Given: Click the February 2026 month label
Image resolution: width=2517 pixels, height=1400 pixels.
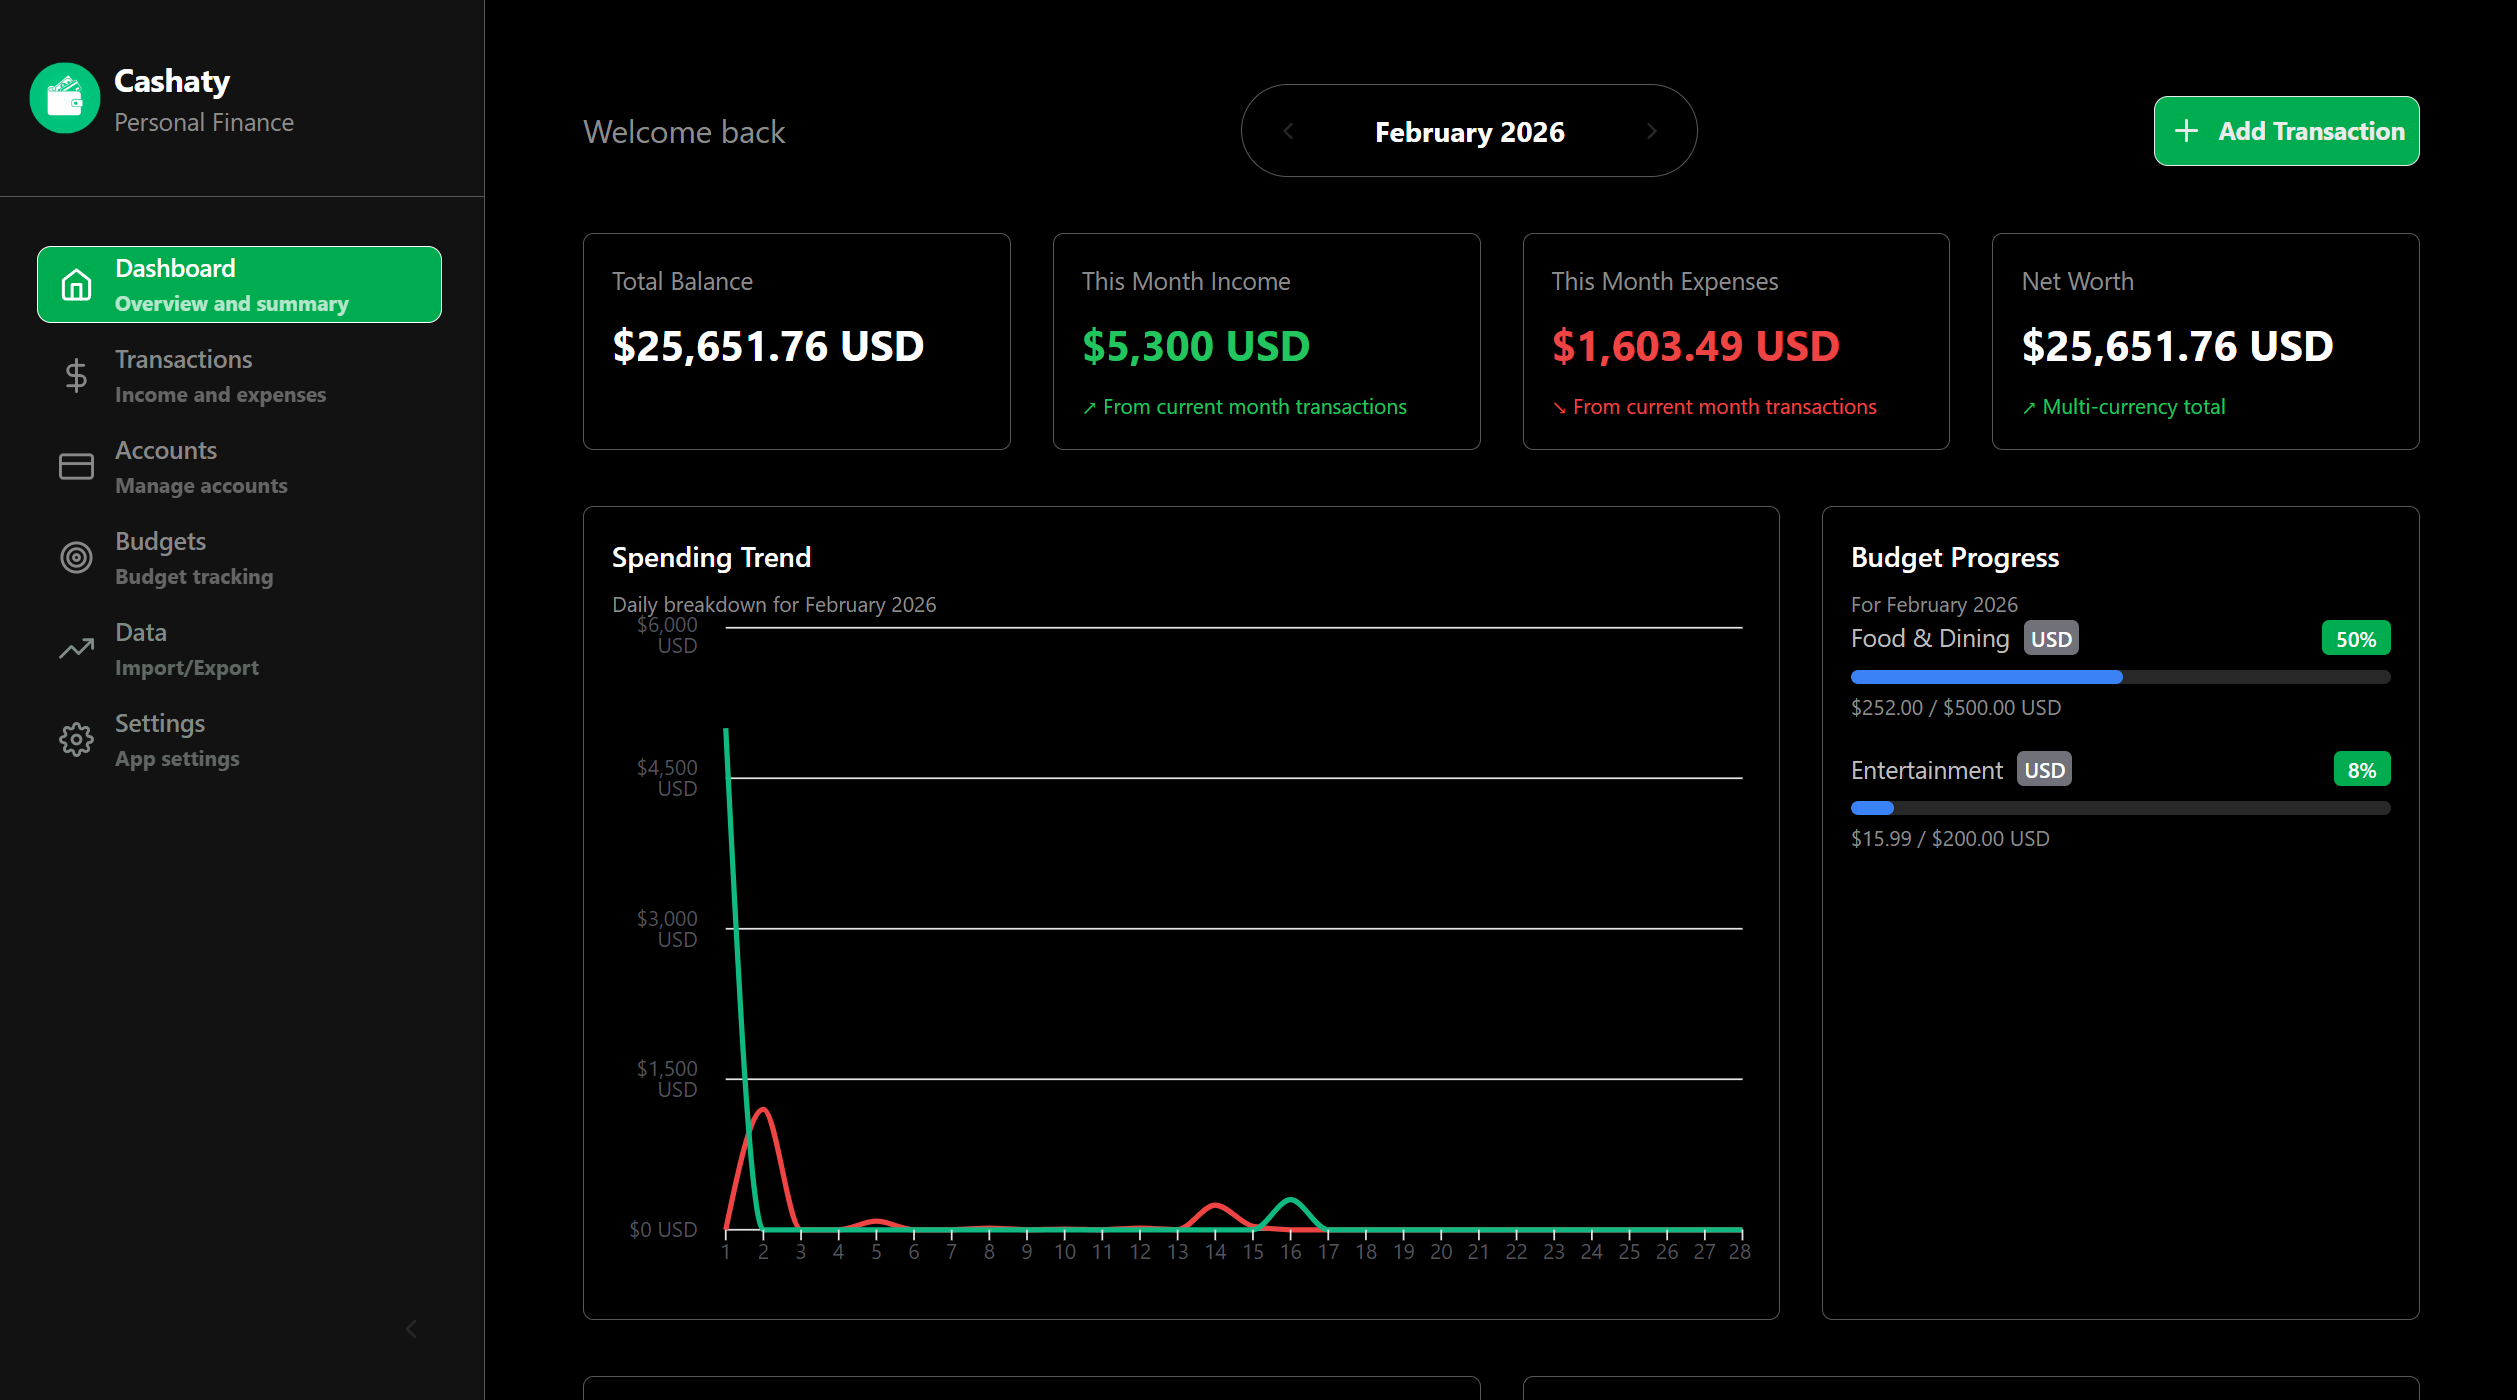Looking at the screenshot, I should click(1469, 132).
